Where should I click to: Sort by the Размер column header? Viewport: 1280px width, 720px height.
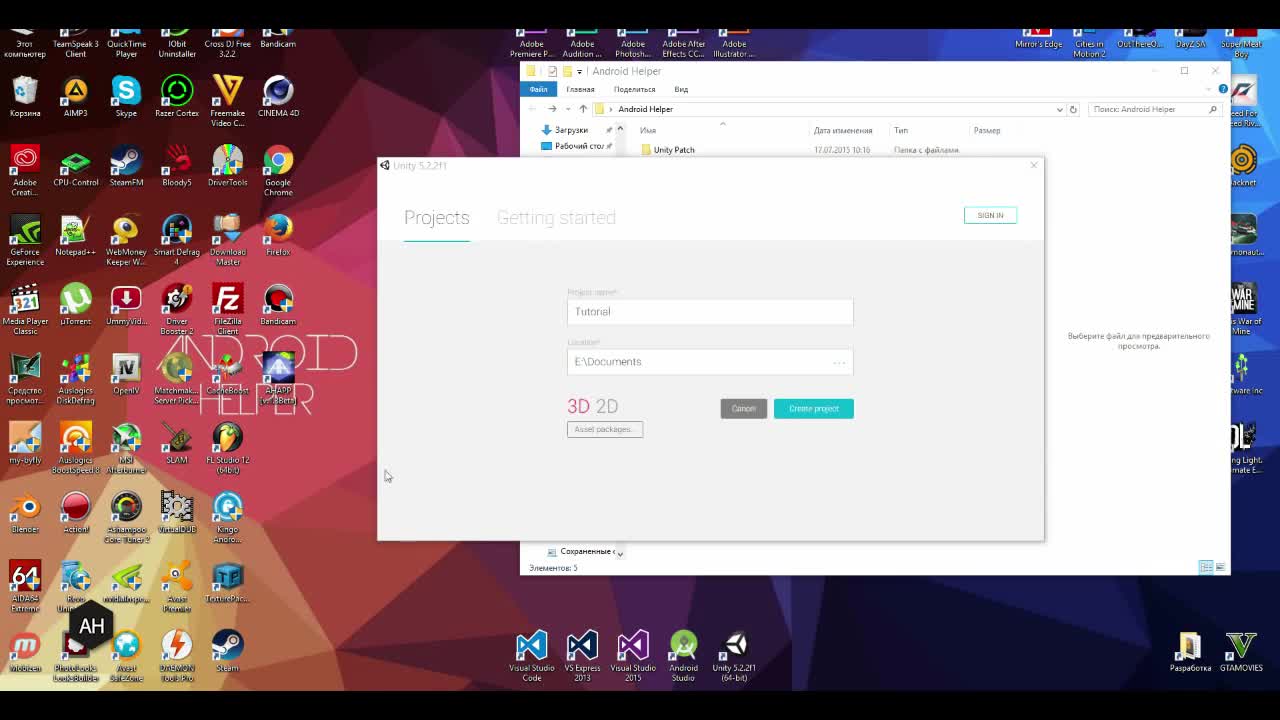pyautogui.click(x=987, y=130)
